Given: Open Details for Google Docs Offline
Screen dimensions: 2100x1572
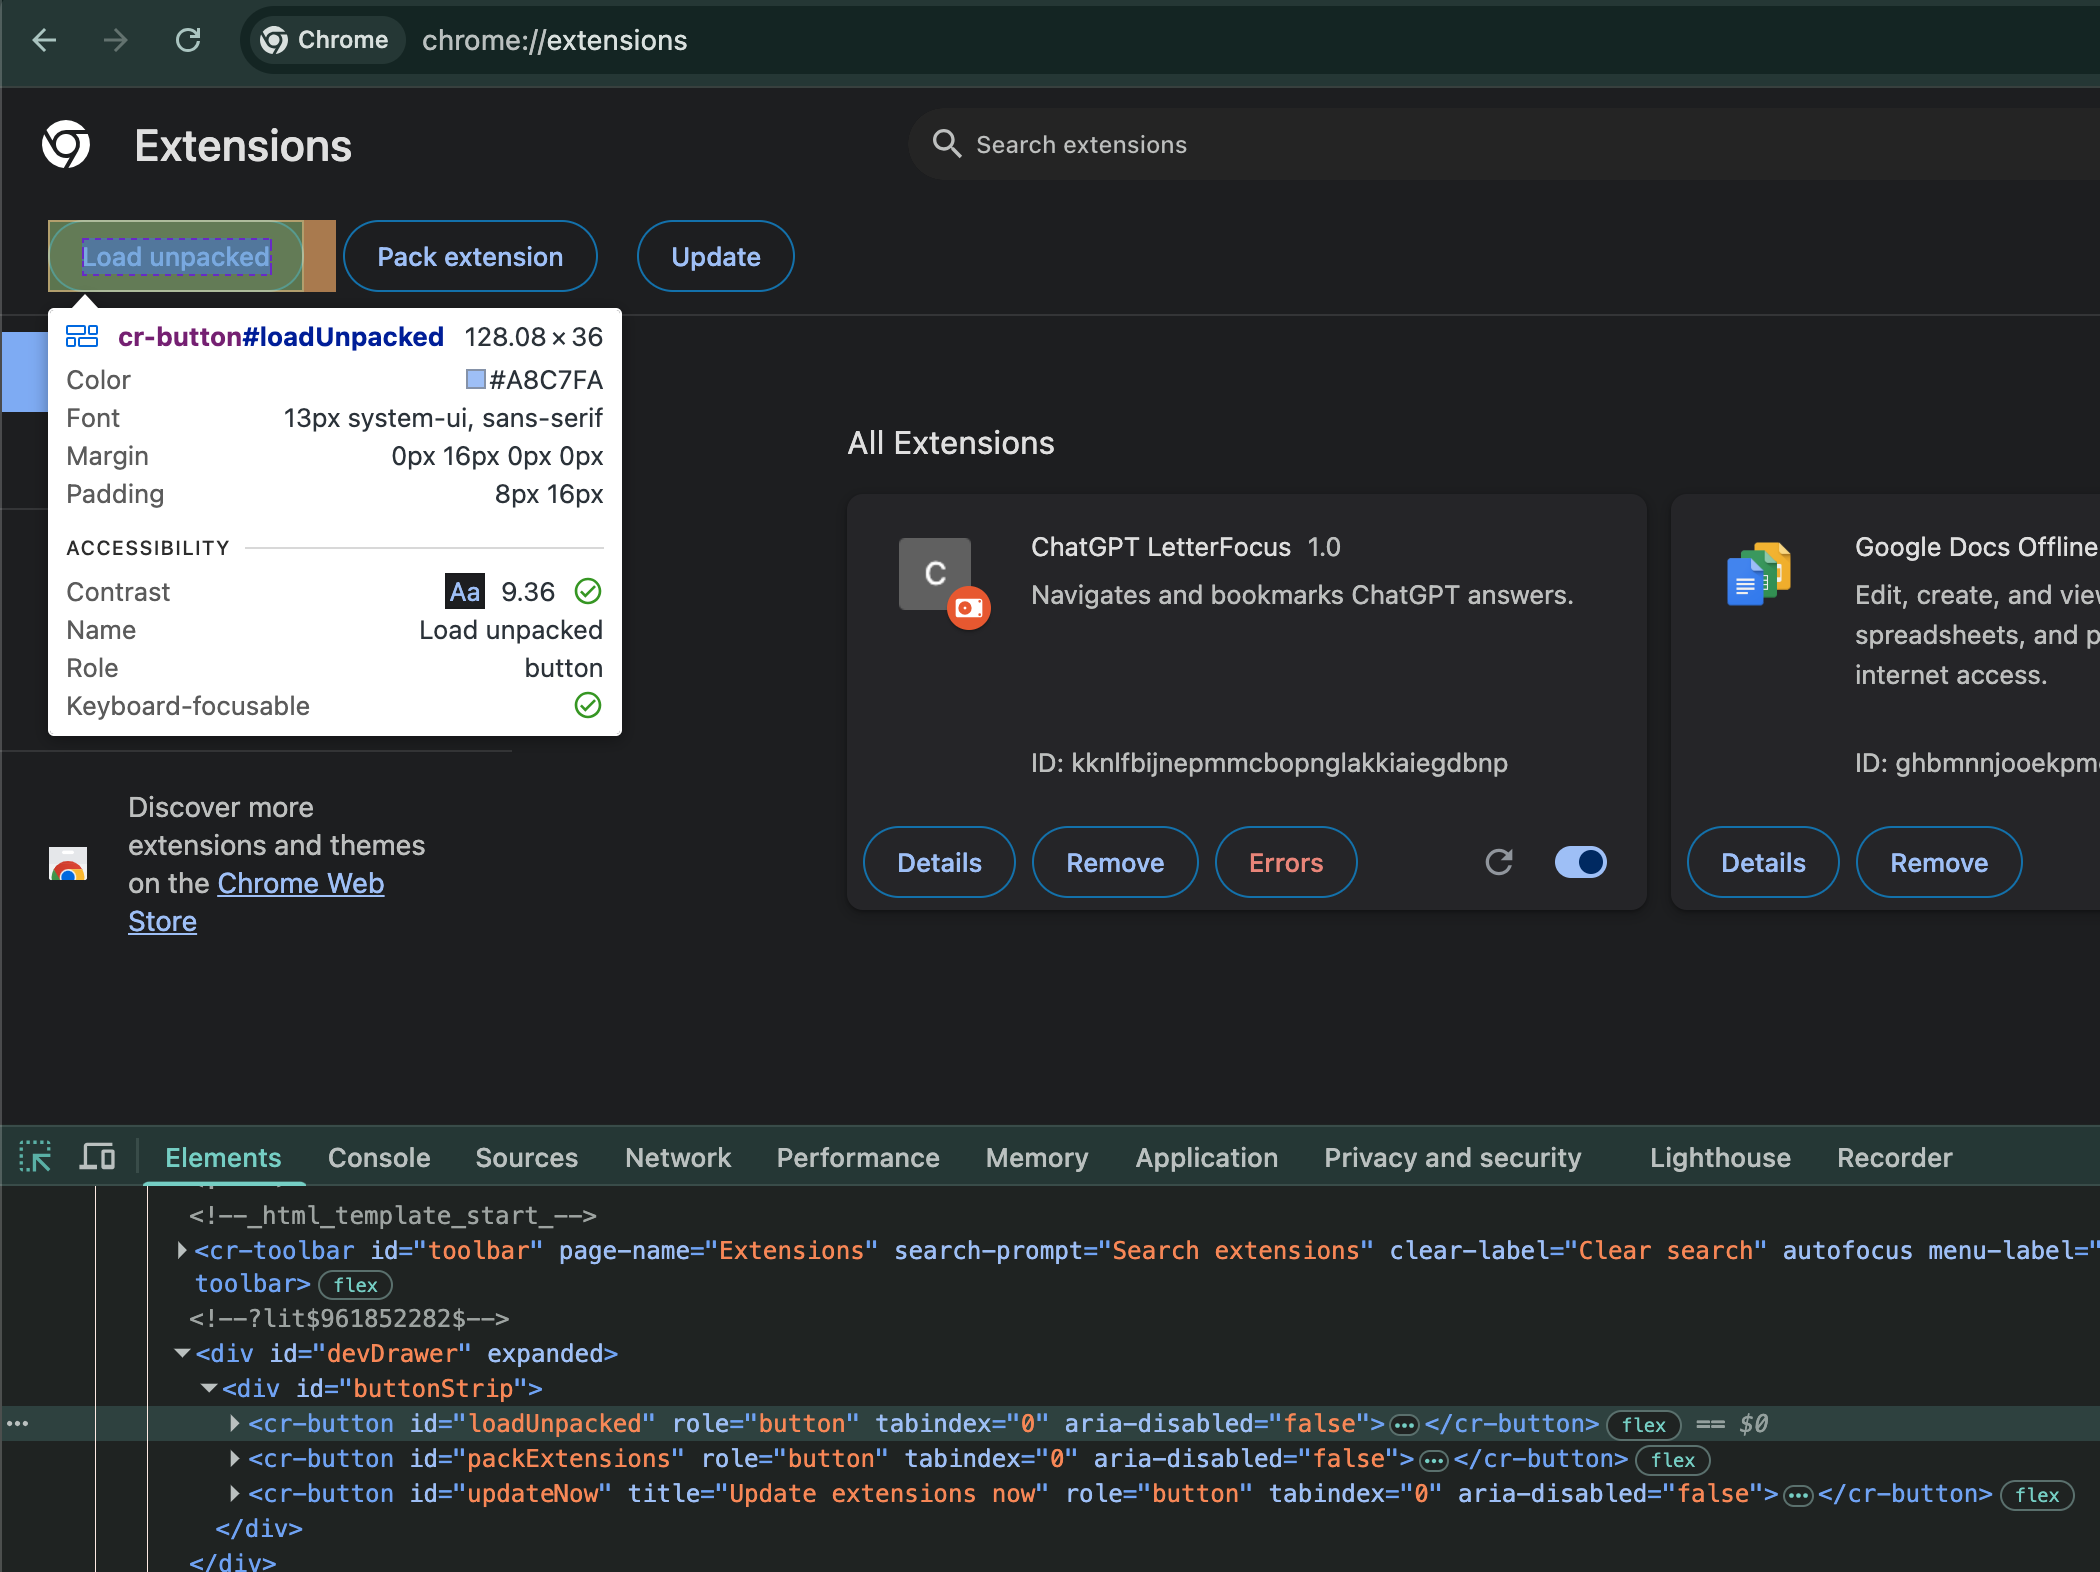Looking at the screenshot, I should pos(1763,863).
